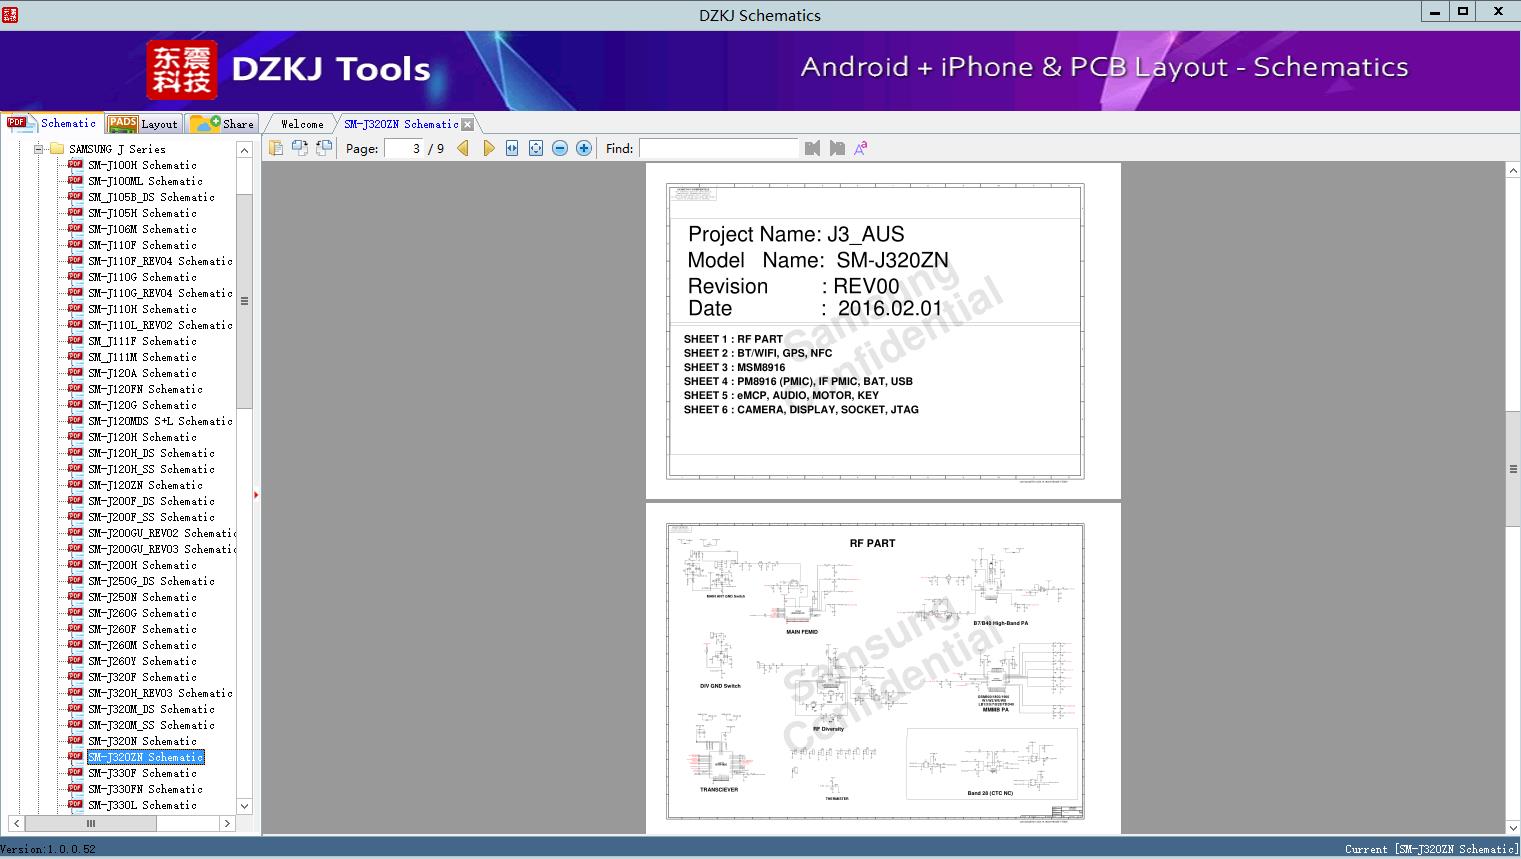Collapse the SAMSUNG J Series folder
This screenshot has width=1521, height=859.
tap(38, 149)
